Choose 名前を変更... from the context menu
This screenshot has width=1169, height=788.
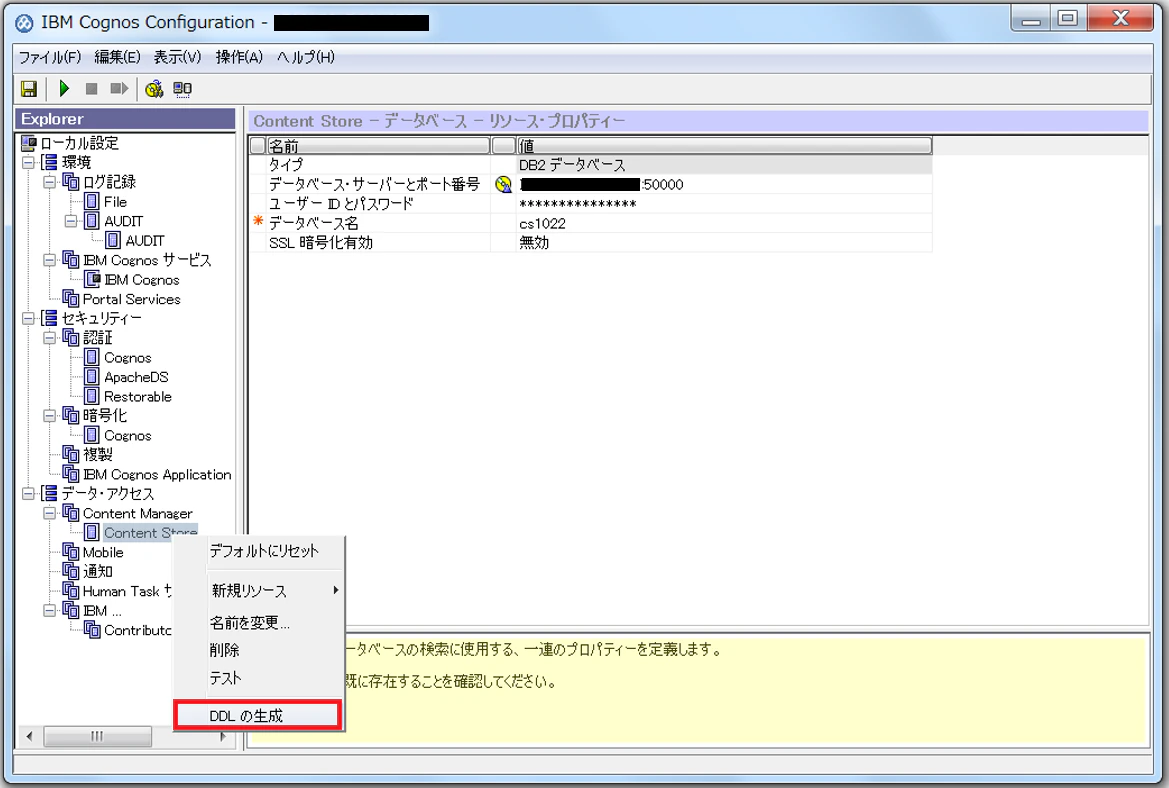[x=250, y=622]
